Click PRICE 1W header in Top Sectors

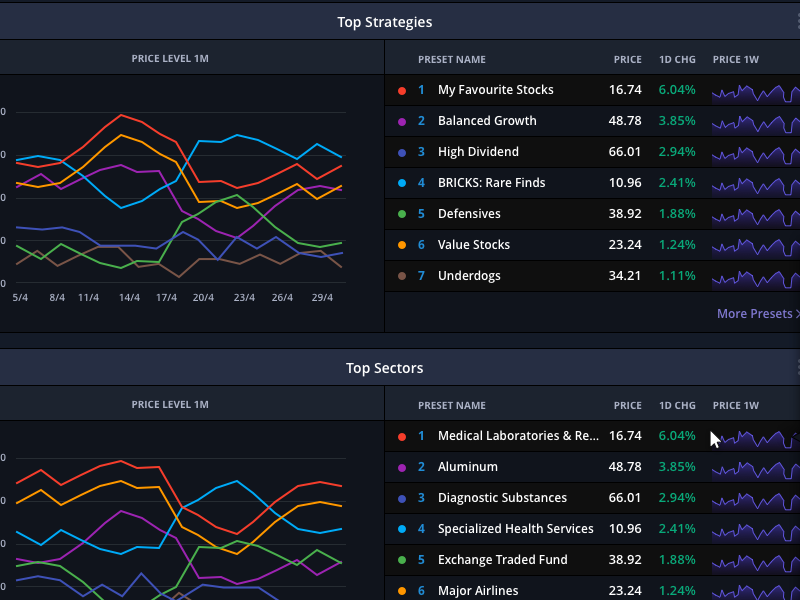pos(736,406)
